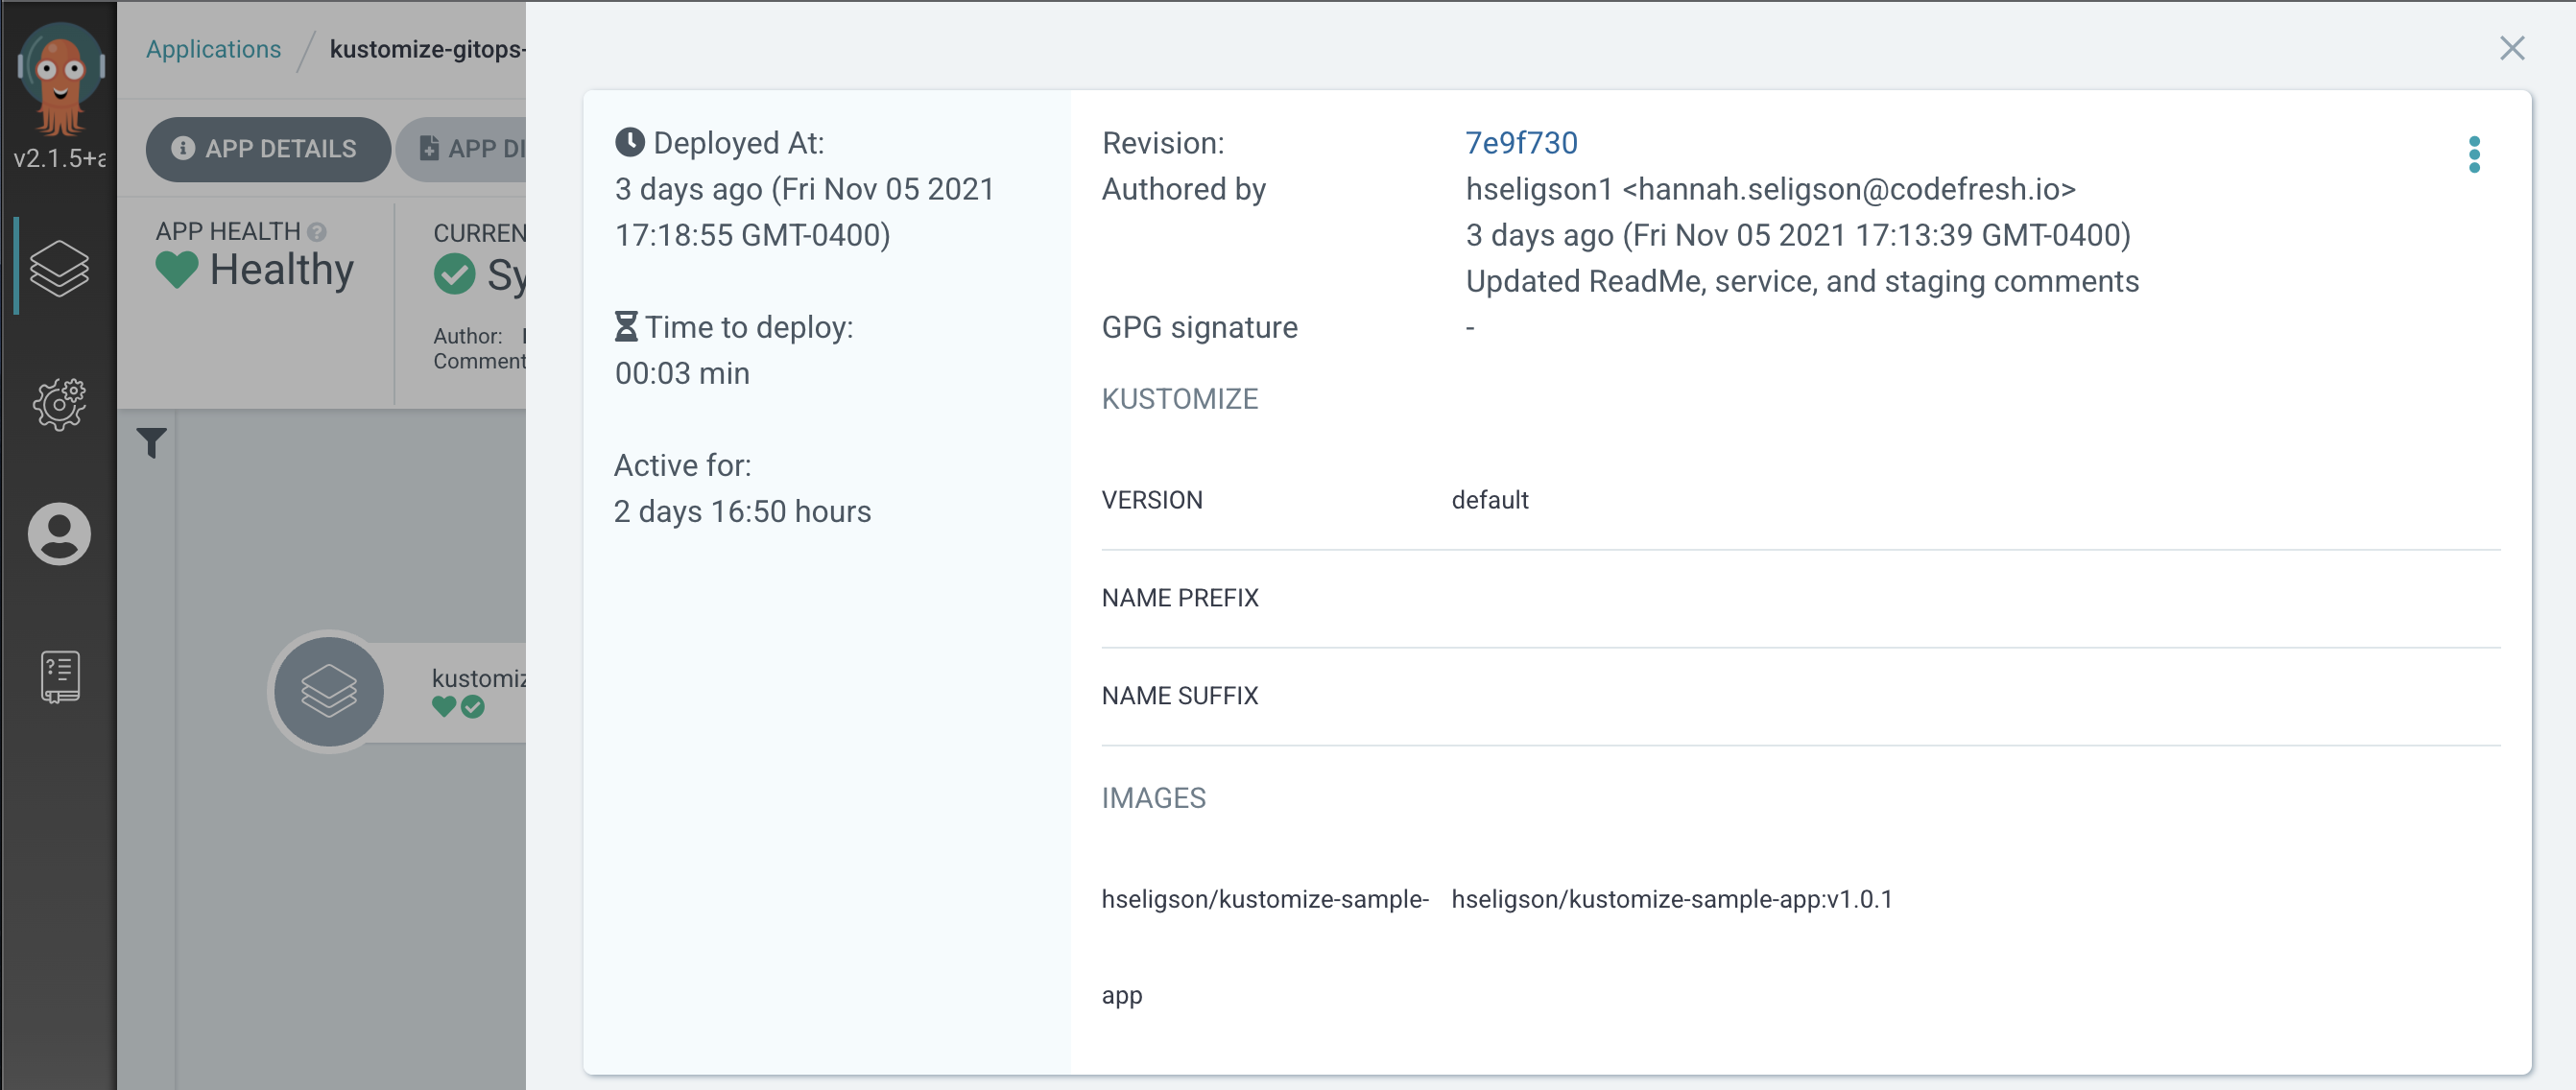Open the Argo CD octopus logo
The width and height of the screenshot is (2576, 1090).
coord(60,78)
